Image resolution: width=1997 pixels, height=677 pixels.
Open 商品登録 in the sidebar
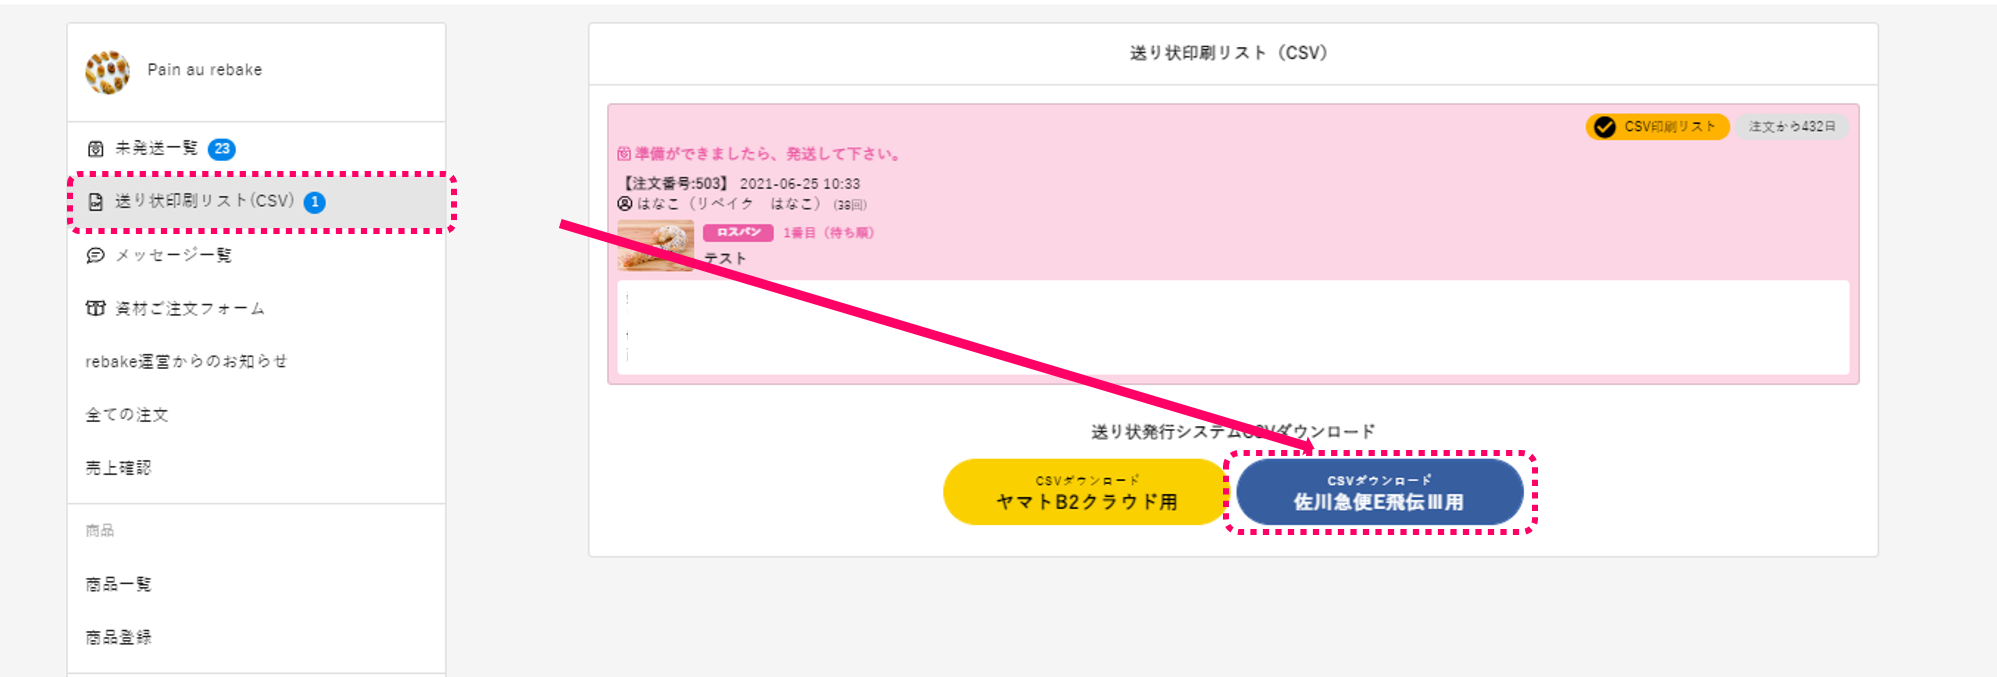118,637
